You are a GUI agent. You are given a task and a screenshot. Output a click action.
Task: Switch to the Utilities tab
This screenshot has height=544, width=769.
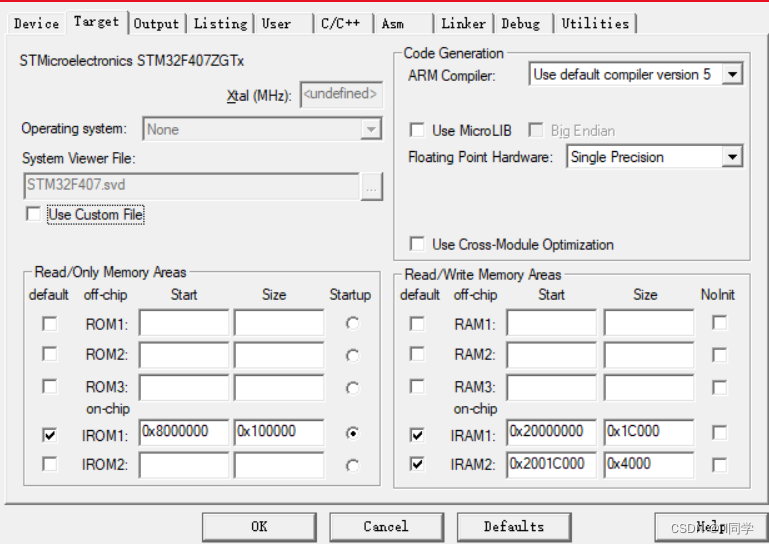(x=595, y=24)
